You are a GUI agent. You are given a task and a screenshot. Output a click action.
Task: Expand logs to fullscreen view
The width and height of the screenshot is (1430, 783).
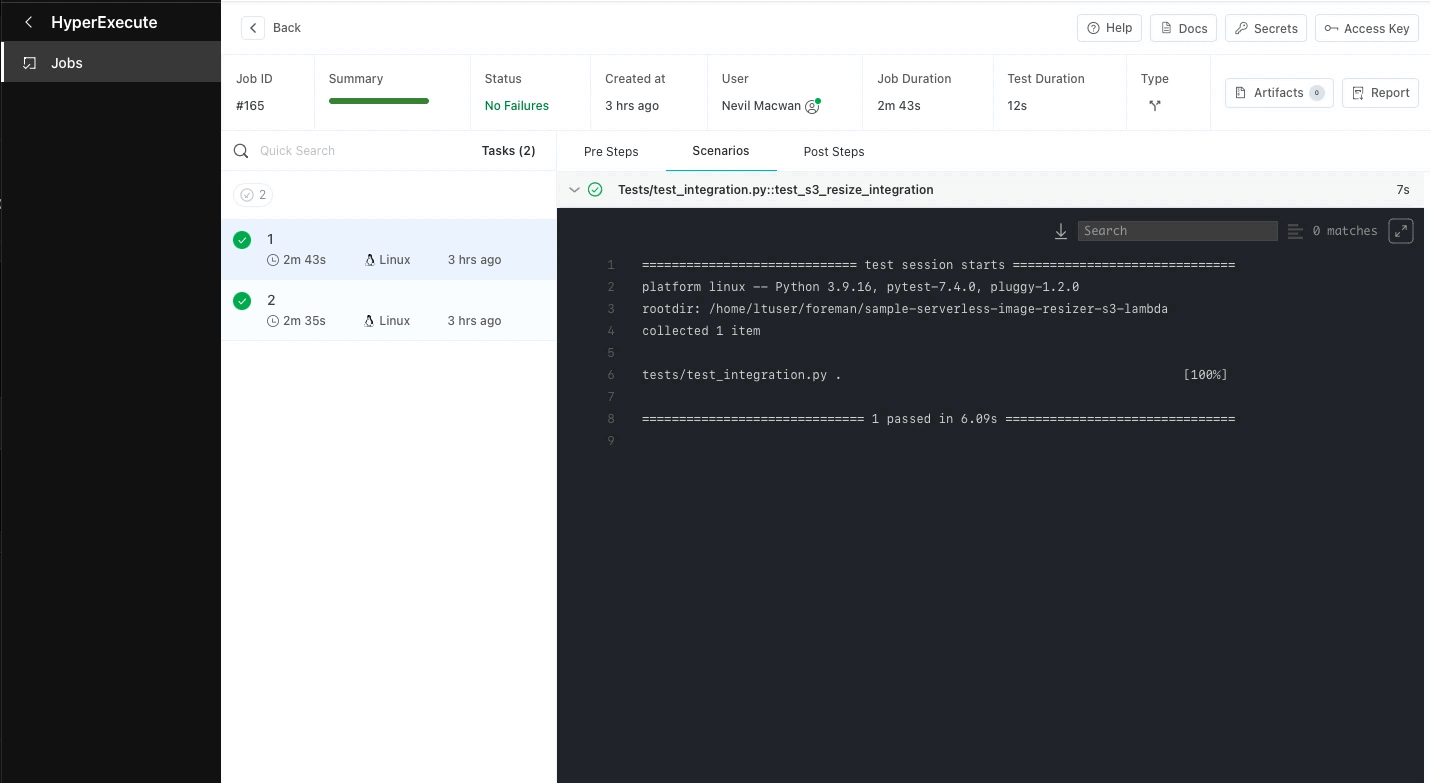tap(1401, 230)
